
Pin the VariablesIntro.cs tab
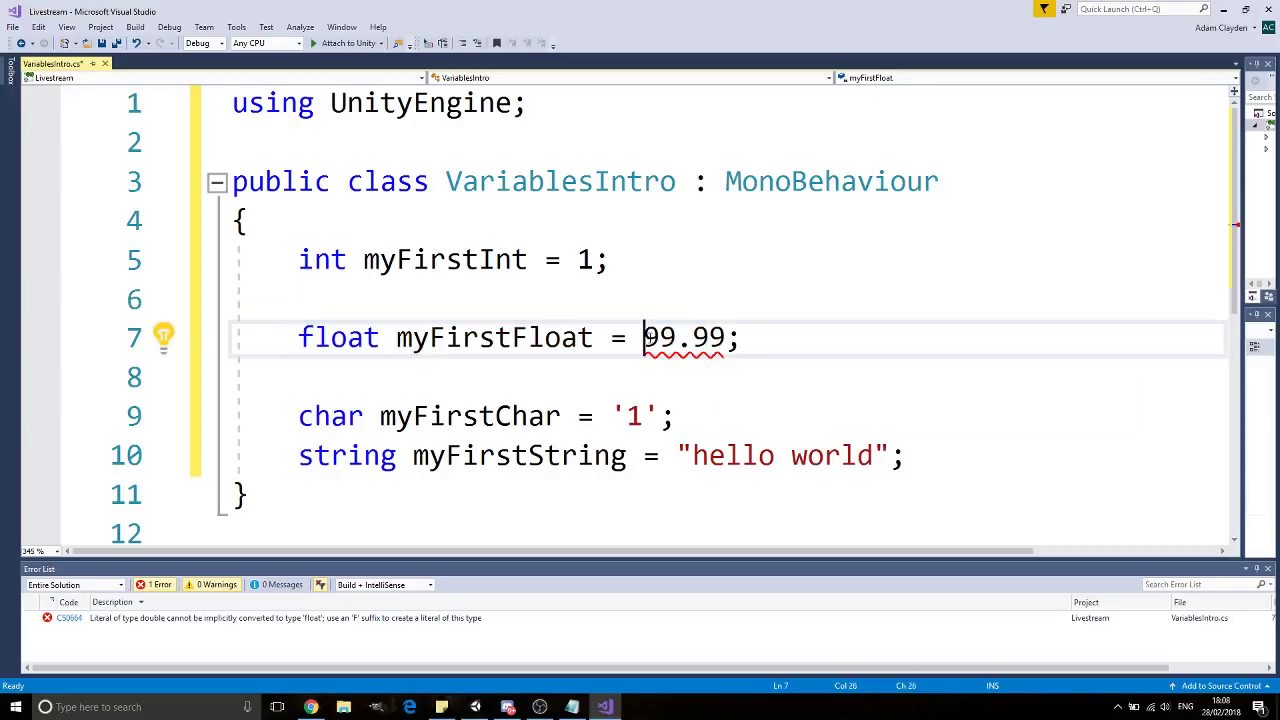[x=92, y=64]
